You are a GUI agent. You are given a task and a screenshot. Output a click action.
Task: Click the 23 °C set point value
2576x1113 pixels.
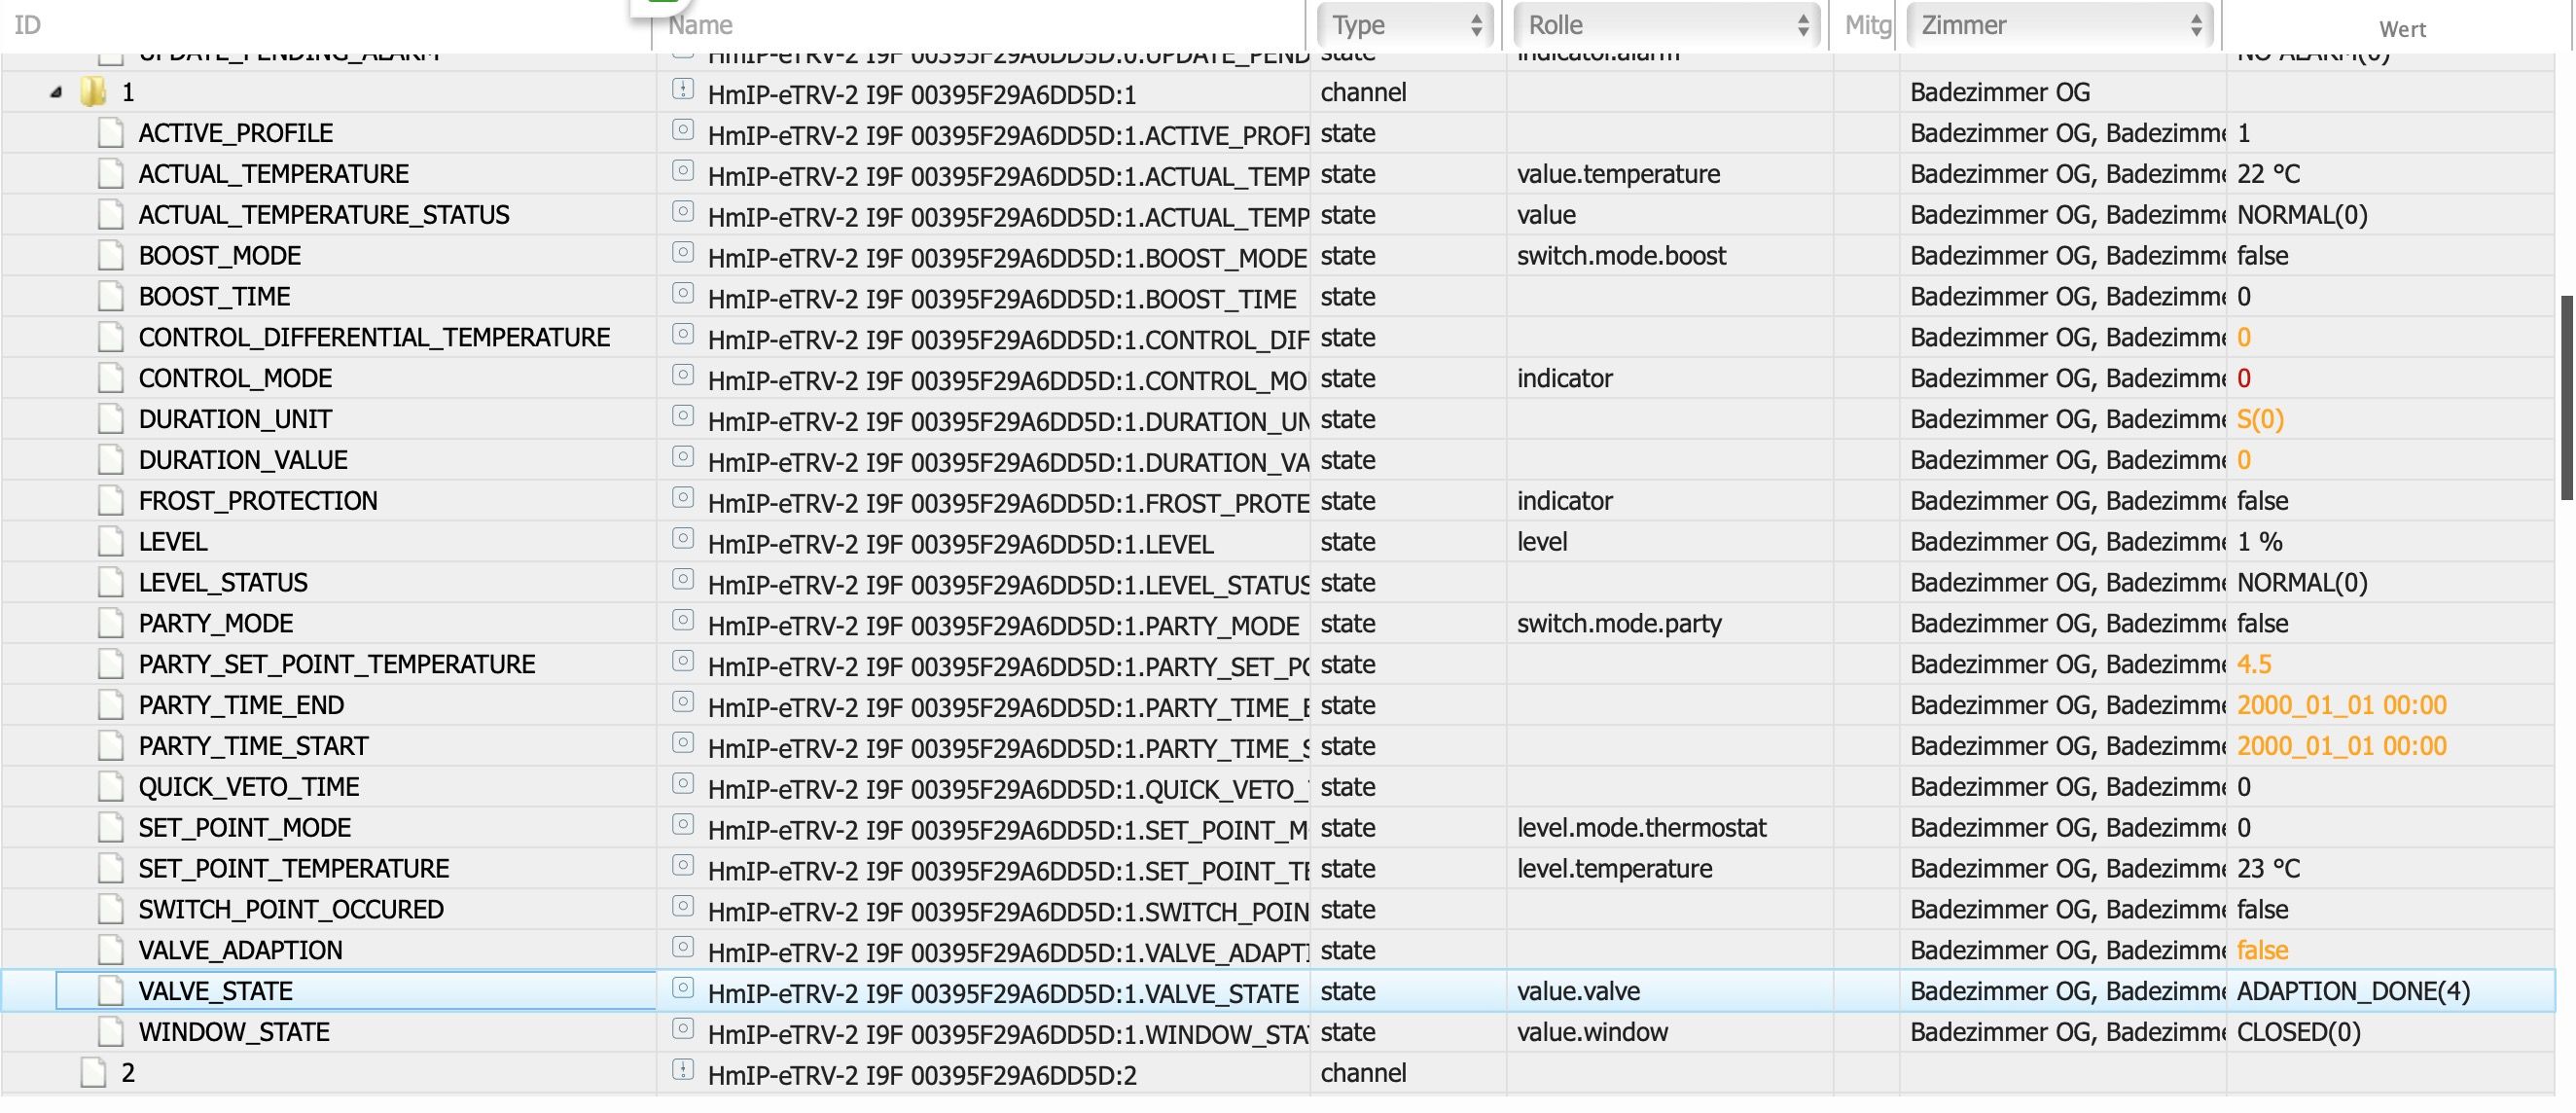pyautogui.click(x=2267, y=869)
